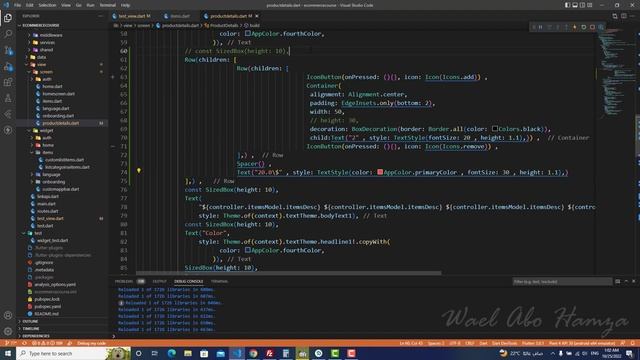Expand the TIMELINE section

(x=31, y=329)
